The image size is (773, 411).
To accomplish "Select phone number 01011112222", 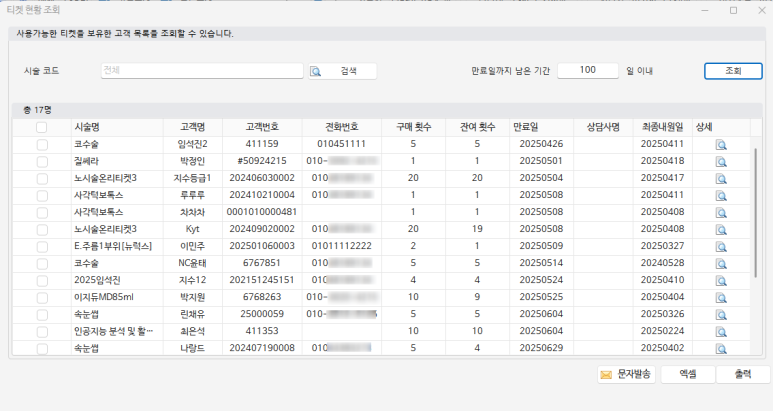I will pos(342,246).
